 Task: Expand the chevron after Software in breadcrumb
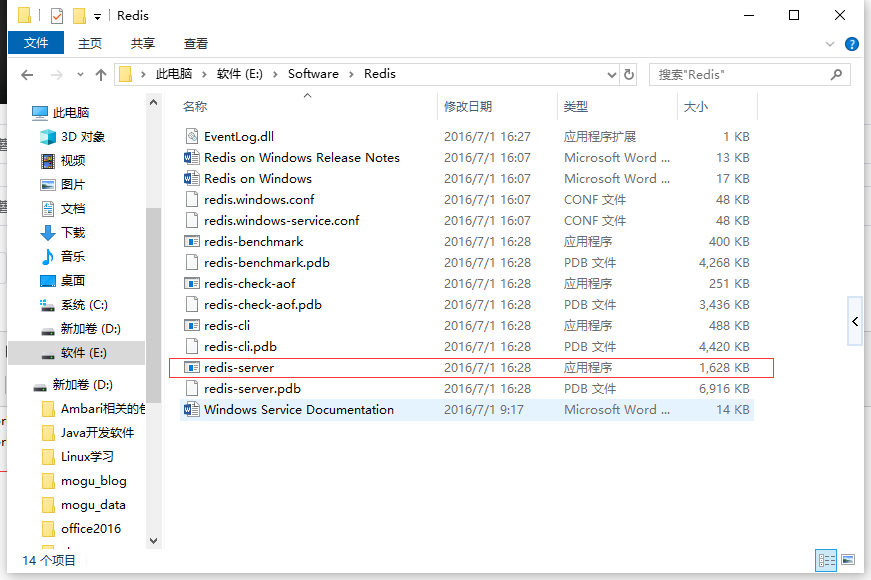click(x=352, y=74)
